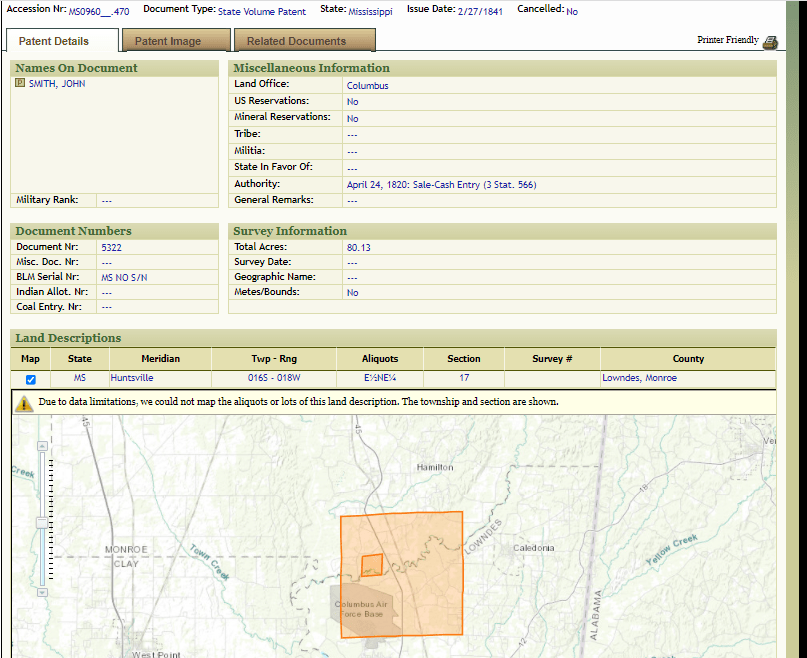Screen dimensions: 807x658
Task: Click the map zoom-in arrow button
Action: click(41, 448)
